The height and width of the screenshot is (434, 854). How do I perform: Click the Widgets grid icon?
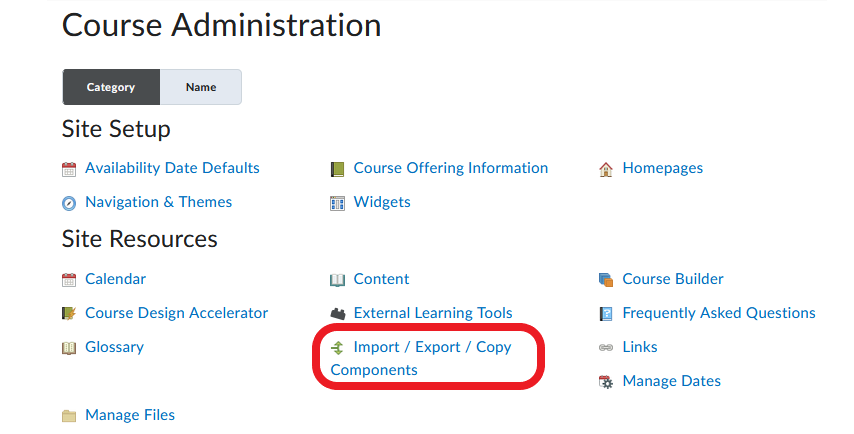(337, 203)
